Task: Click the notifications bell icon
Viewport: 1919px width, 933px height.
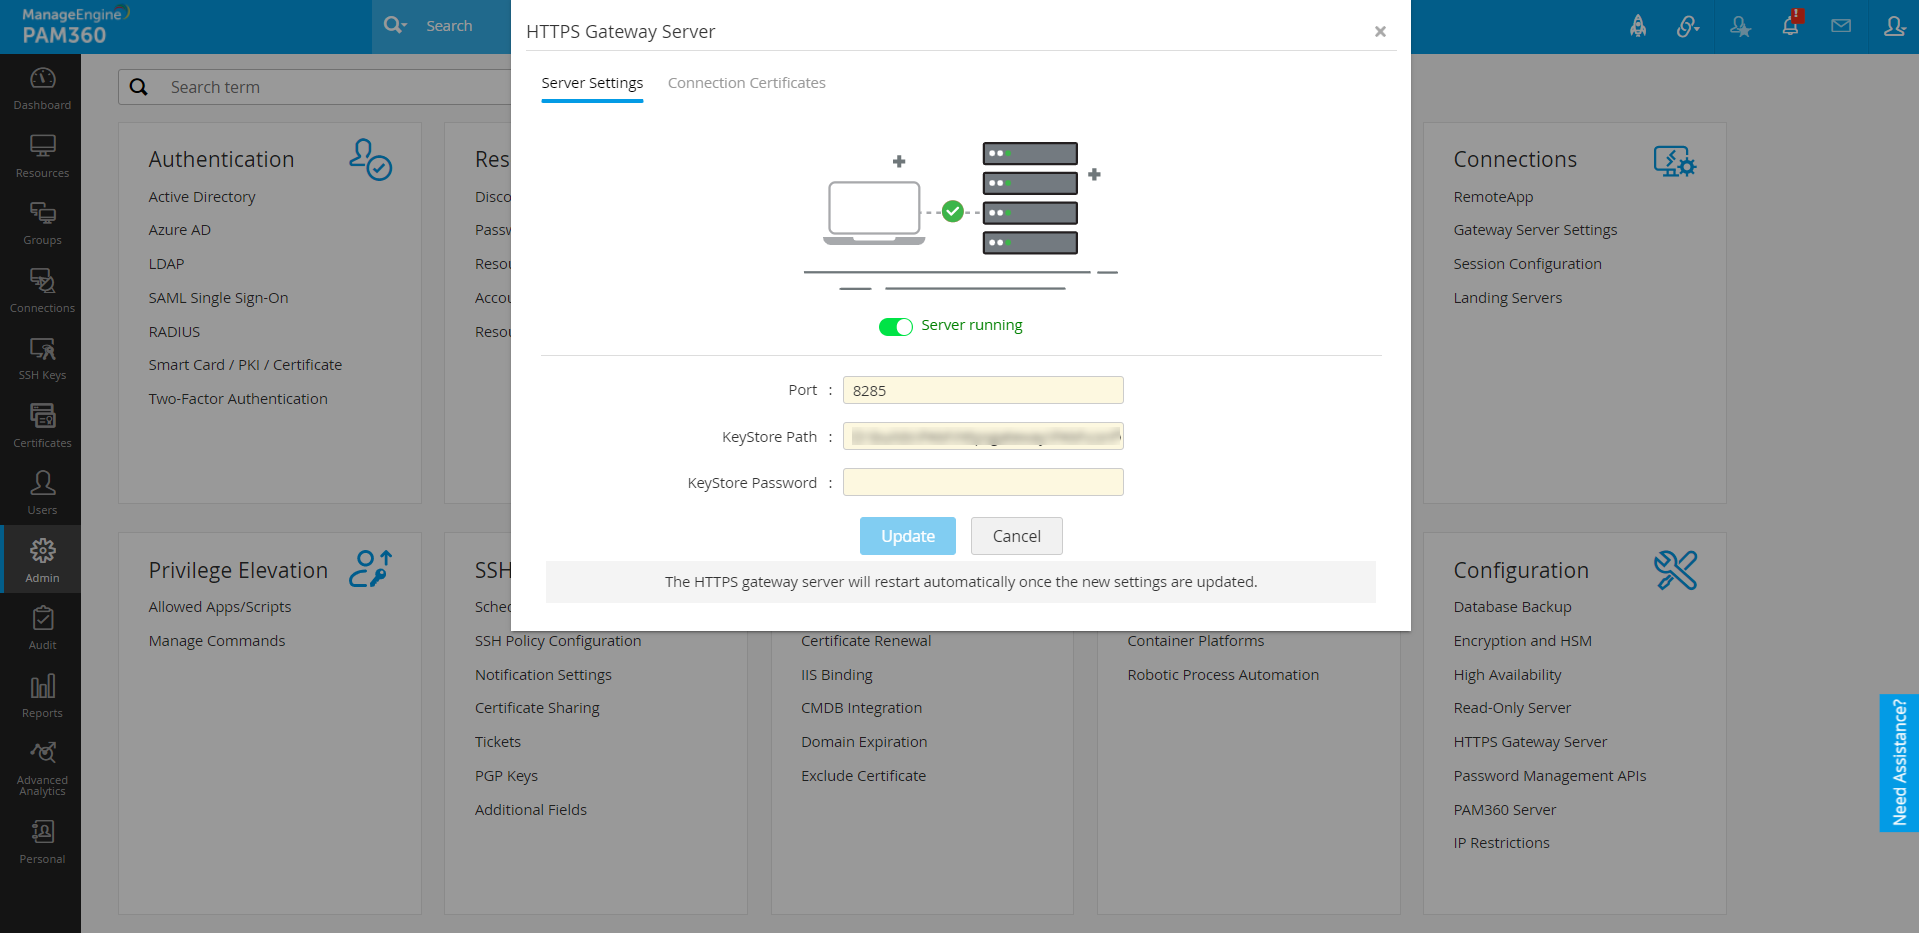Action: [1790, 26]
